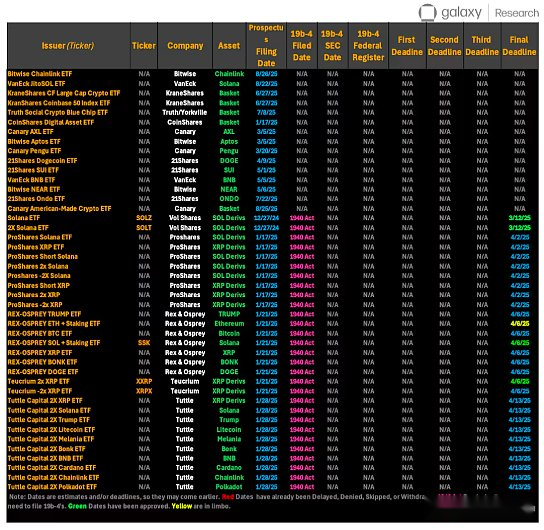Select the Issuer (Ticker) column header
The height and width of the screenshot is (530, 544).
click(x=68, y=46)
